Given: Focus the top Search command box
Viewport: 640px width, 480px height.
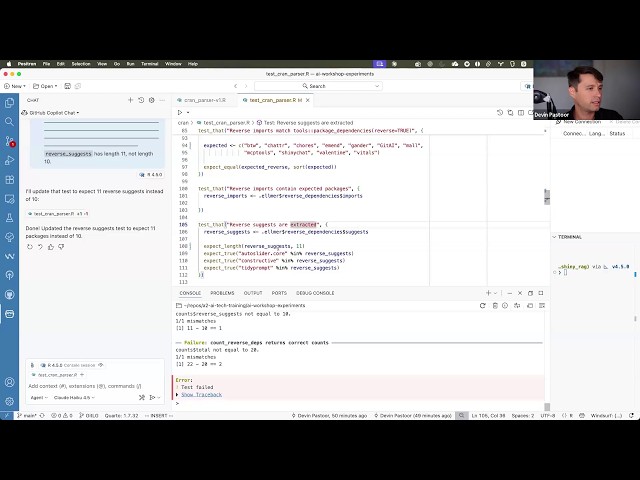Looking at the screenshot, I should [318, 86].
